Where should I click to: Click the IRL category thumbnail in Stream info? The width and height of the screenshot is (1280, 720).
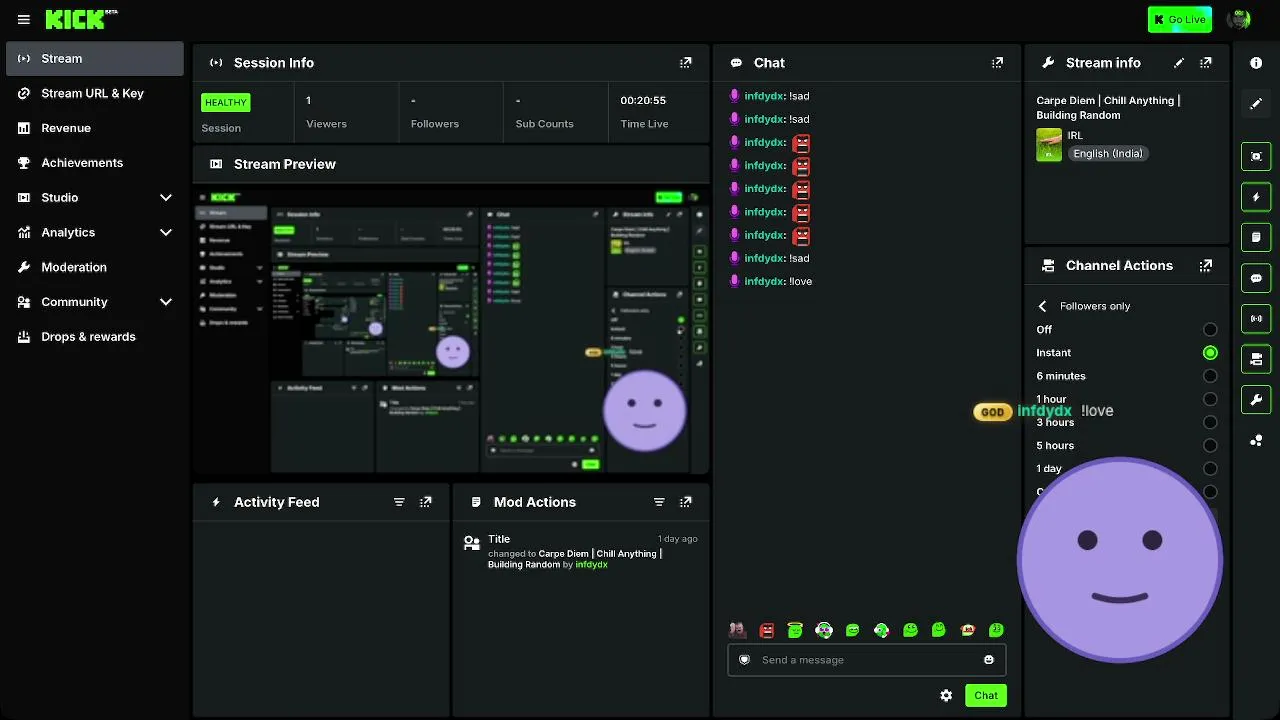1049,145
